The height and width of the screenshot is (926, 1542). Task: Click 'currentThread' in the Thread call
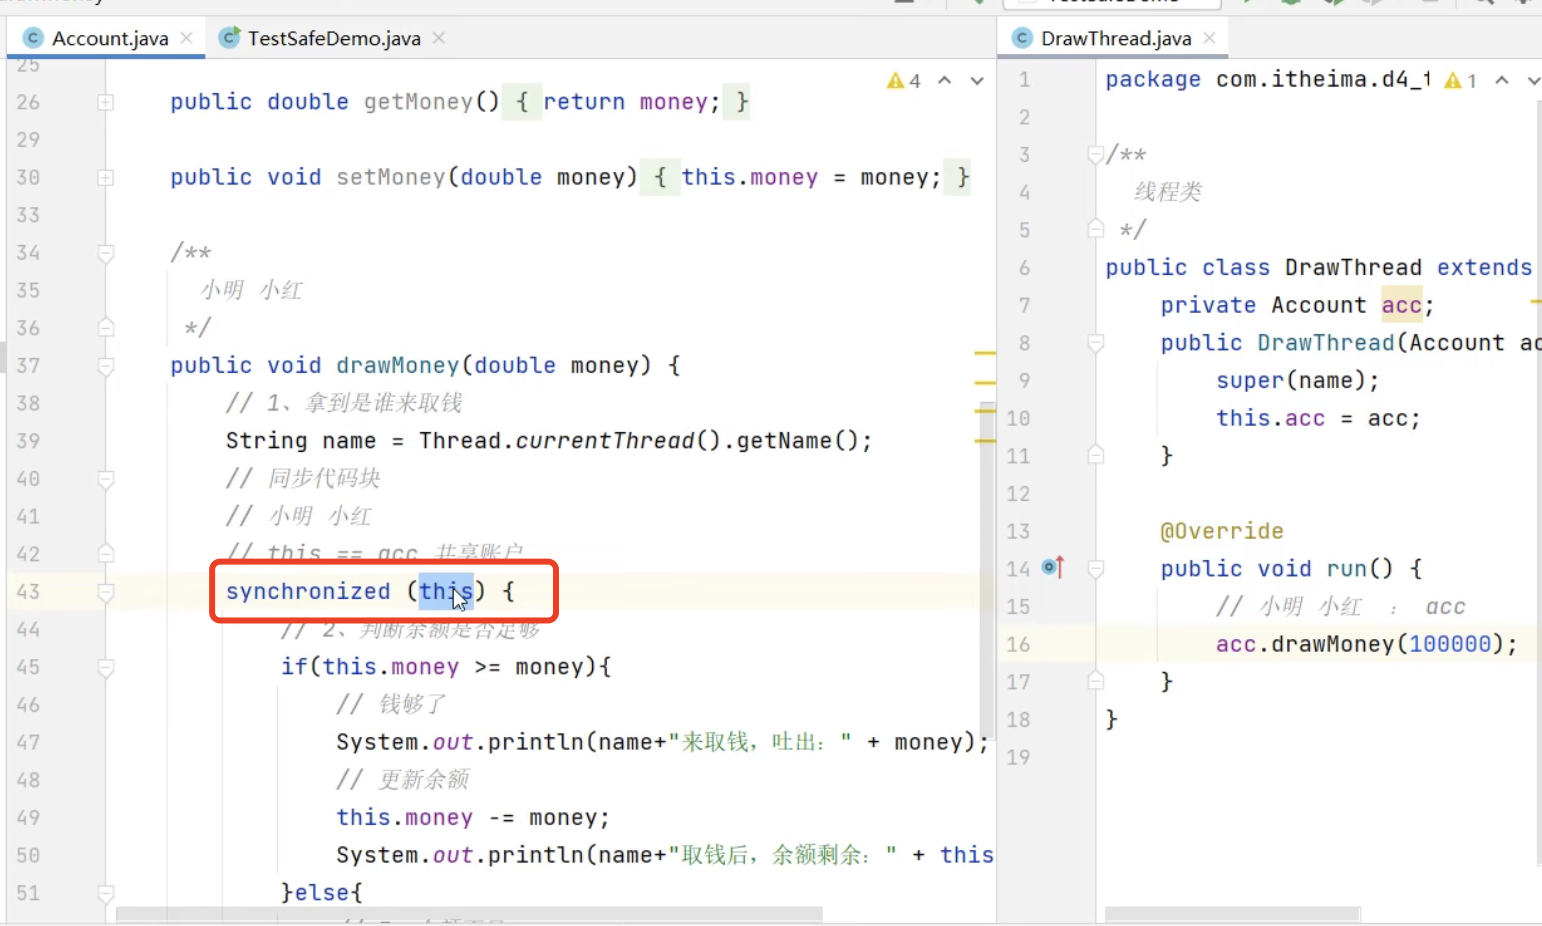[604, 441]
